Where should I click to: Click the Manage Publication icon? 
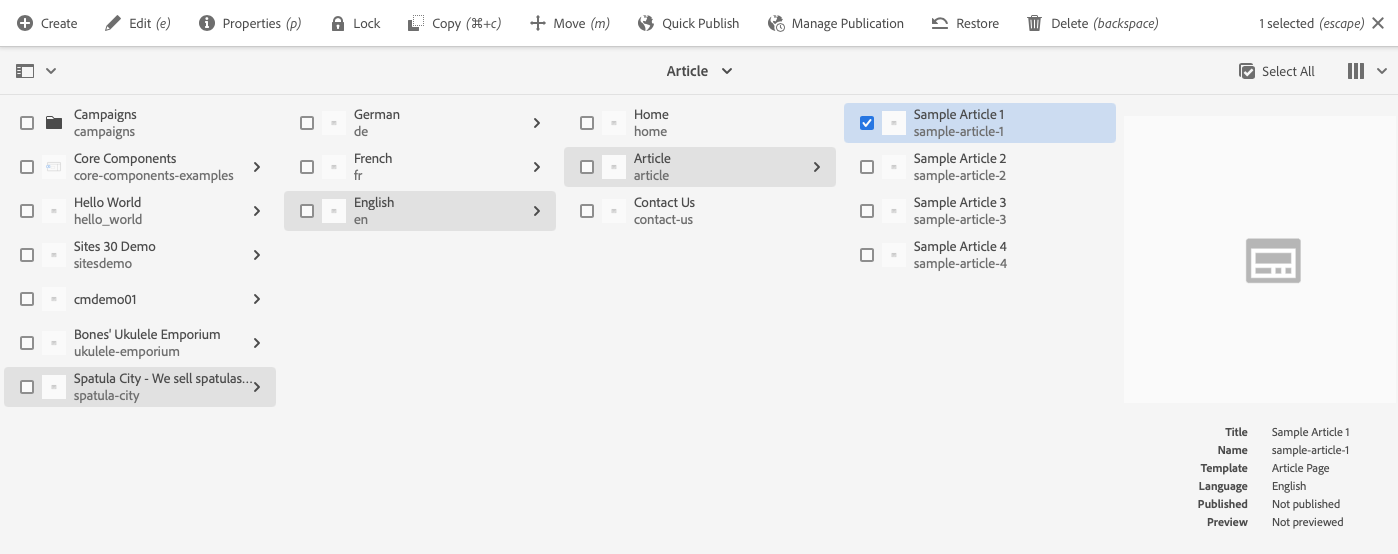tap(776, 23)
